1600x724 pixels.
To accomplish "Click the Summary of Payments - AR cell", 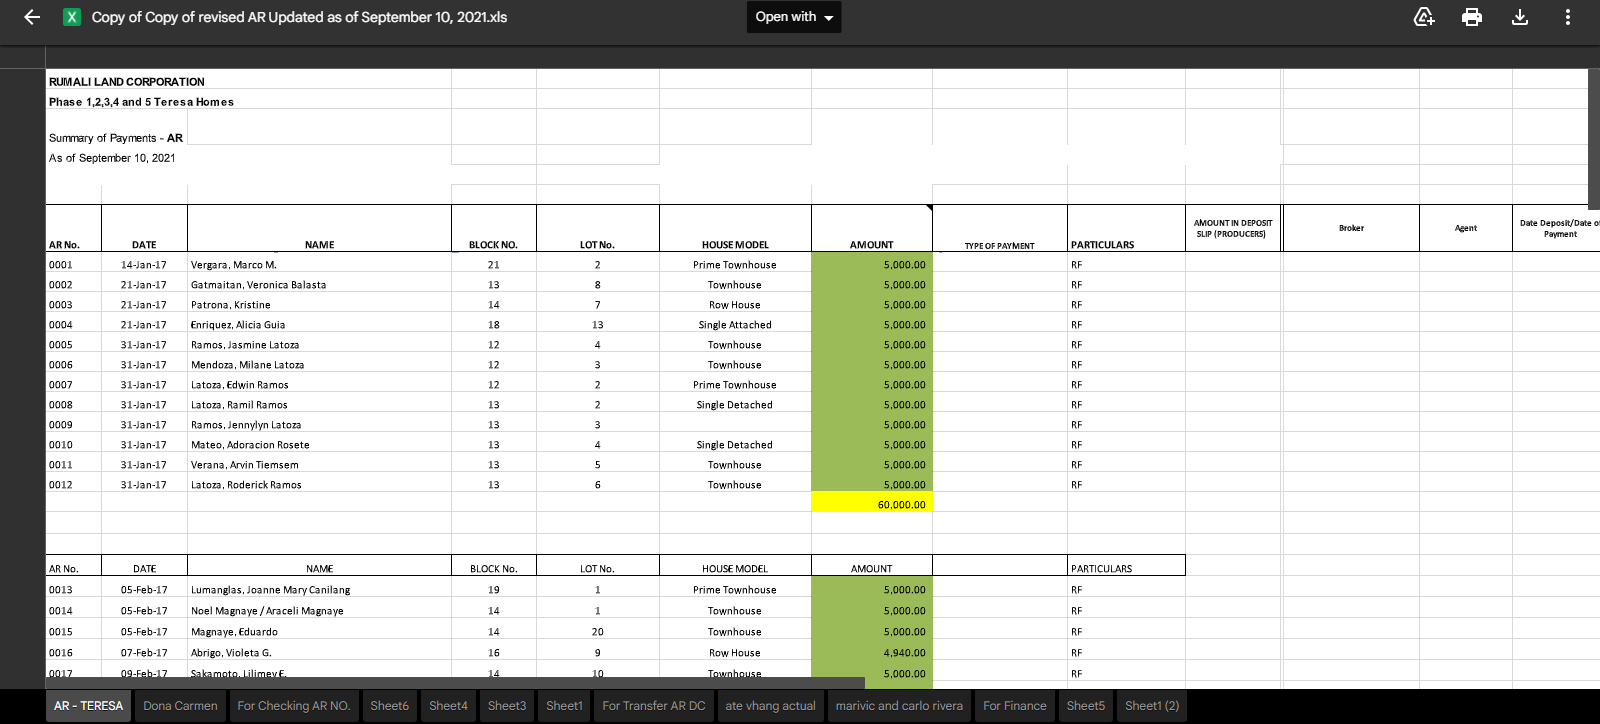I will tap(116, 138).
